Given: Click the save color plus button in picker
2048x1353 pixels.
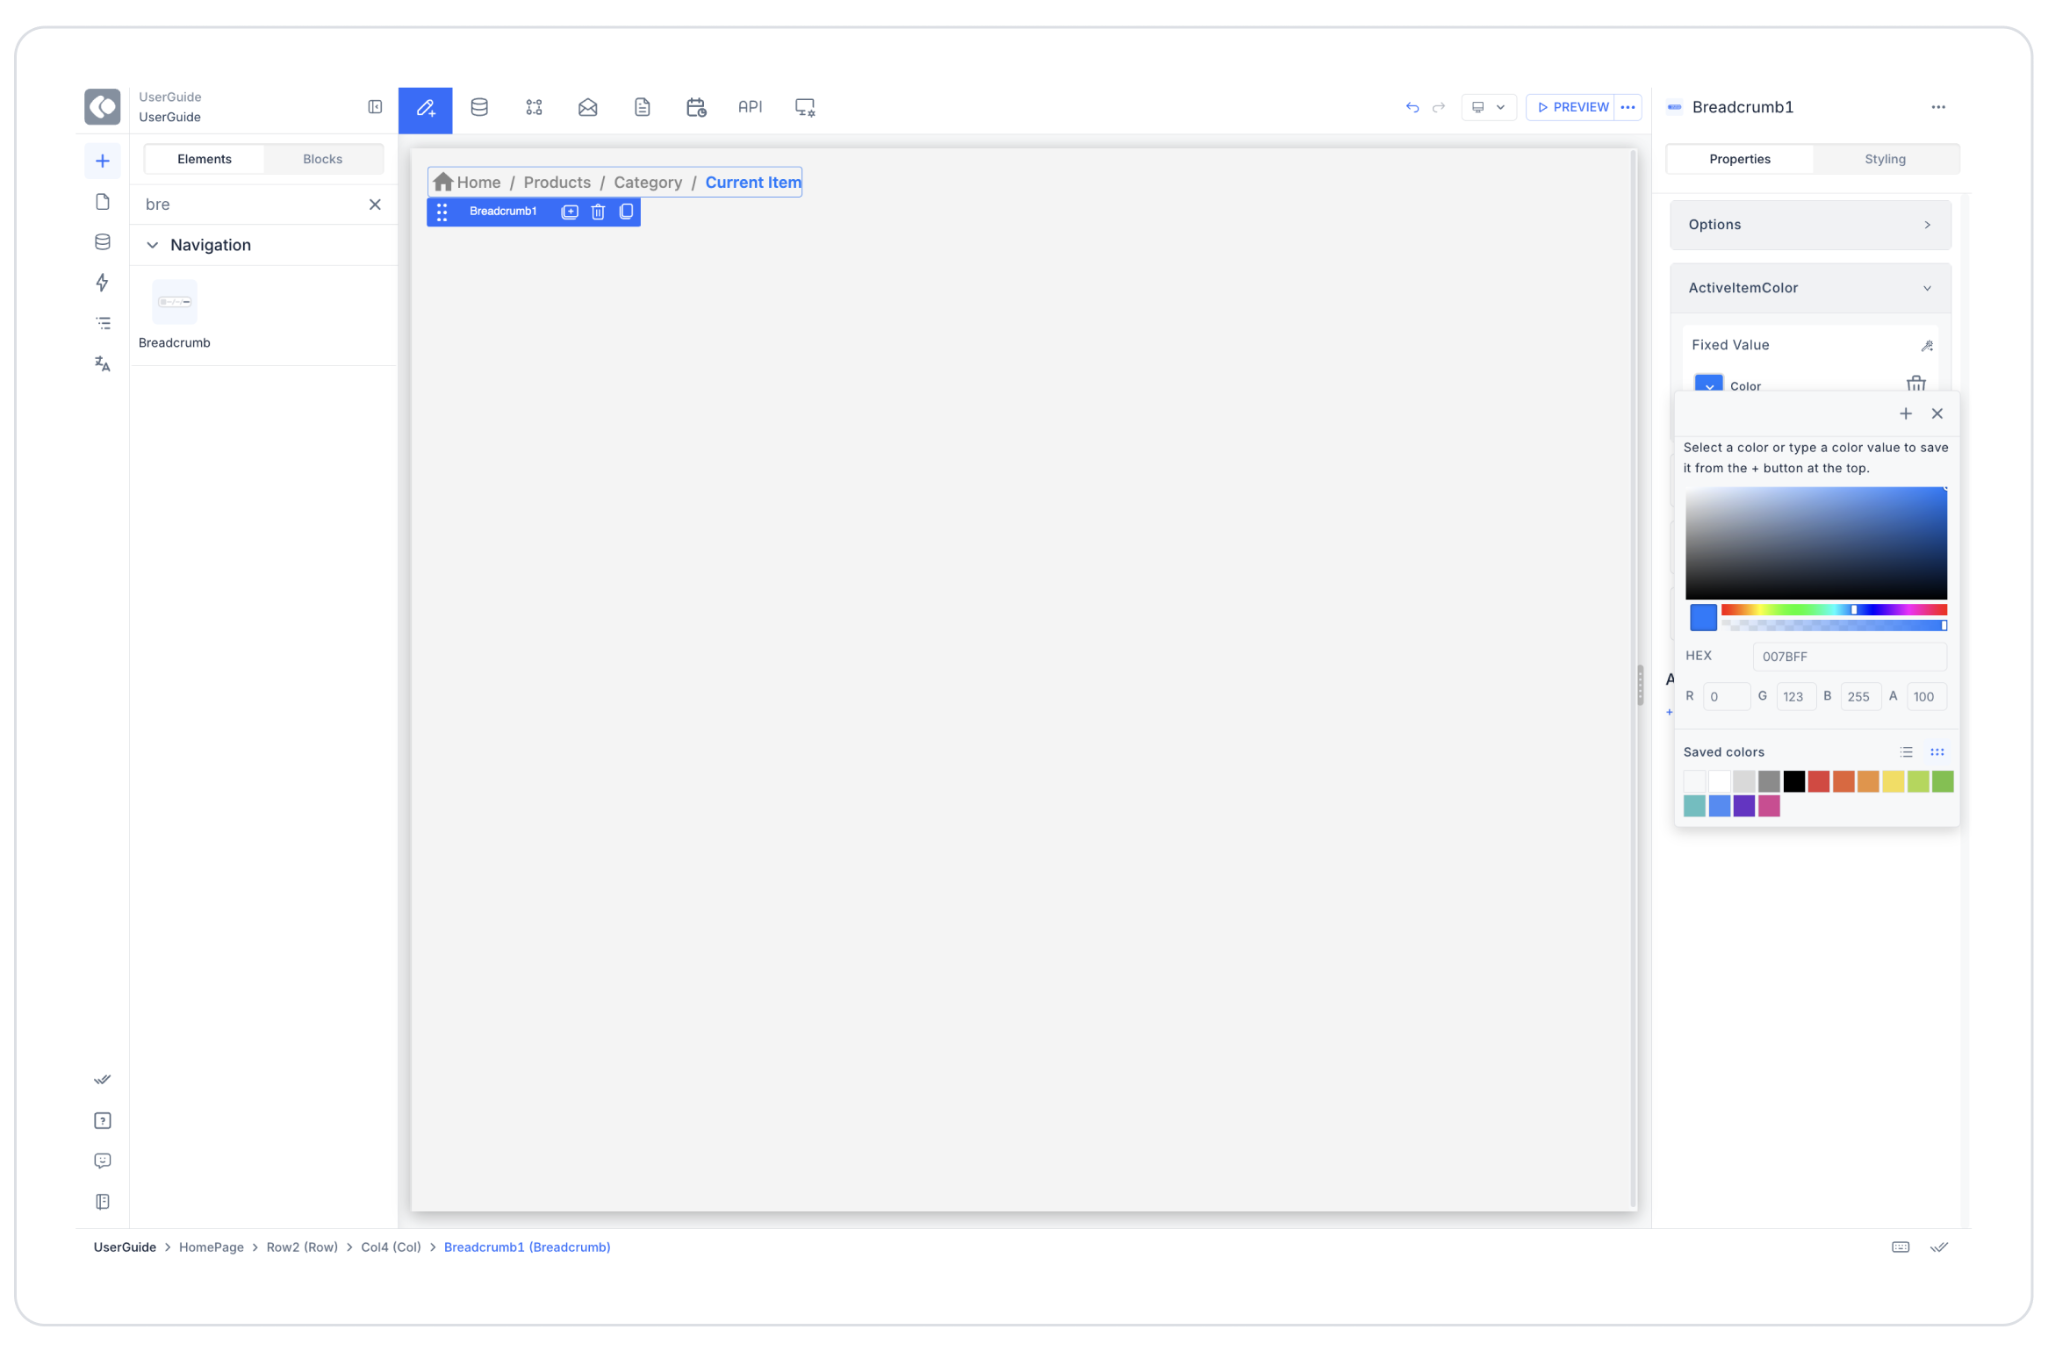Looking at the screenshot, I should pyautogui.click(x=1905, y=414).
